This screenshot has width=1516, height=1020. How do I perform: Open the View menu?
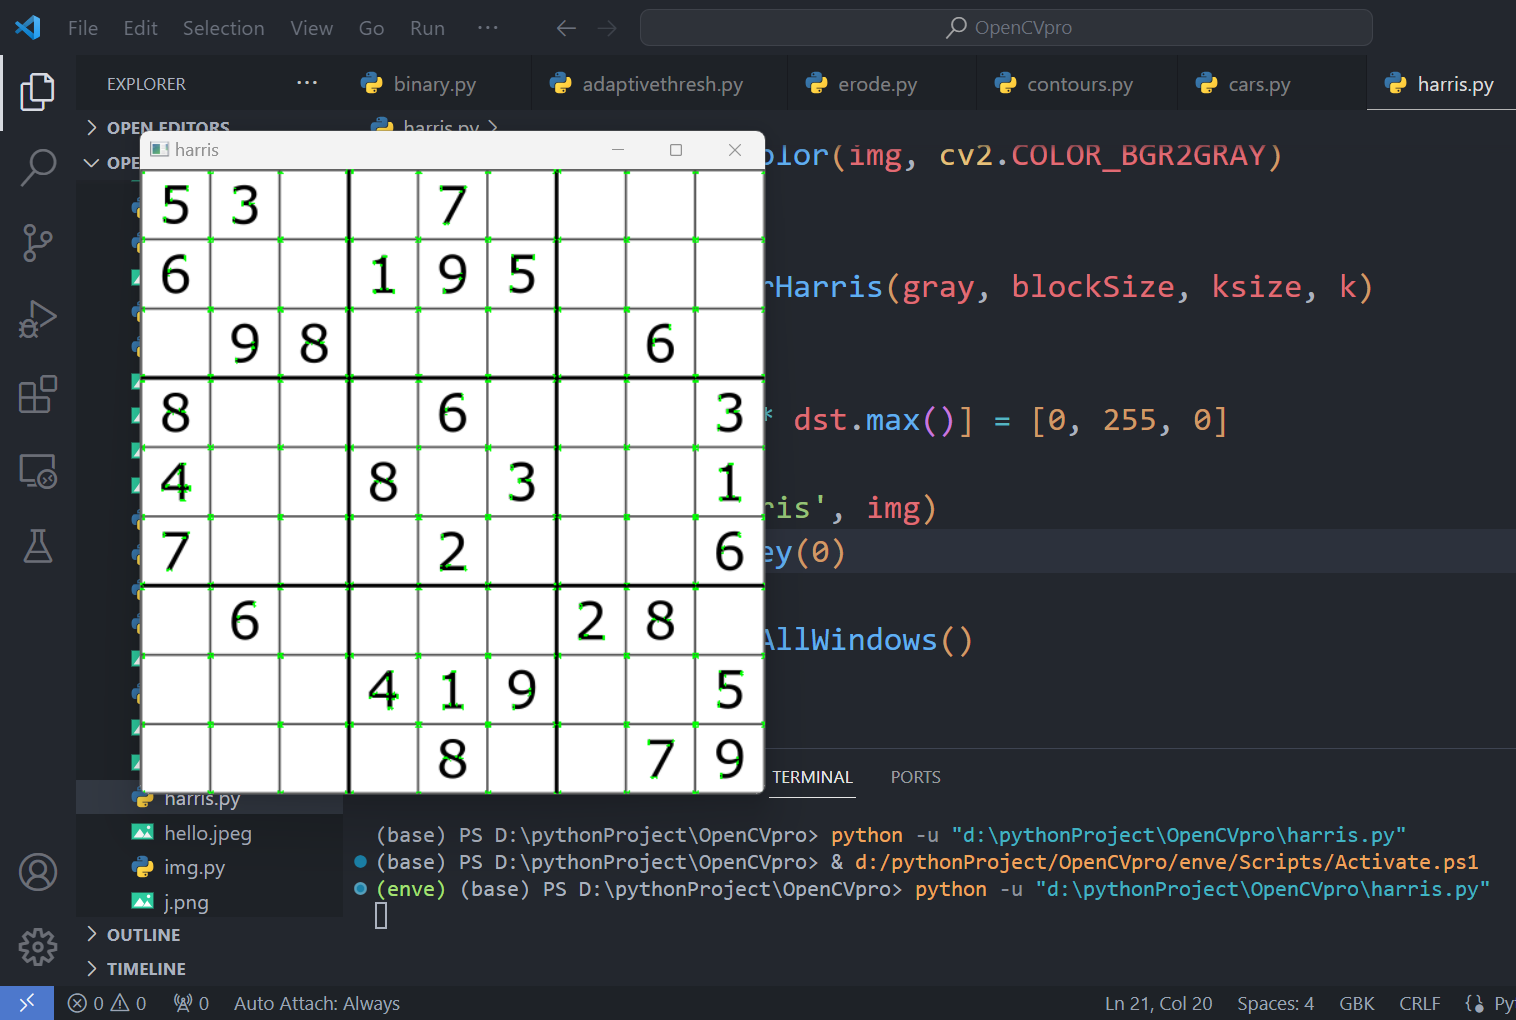coord(312,28)
